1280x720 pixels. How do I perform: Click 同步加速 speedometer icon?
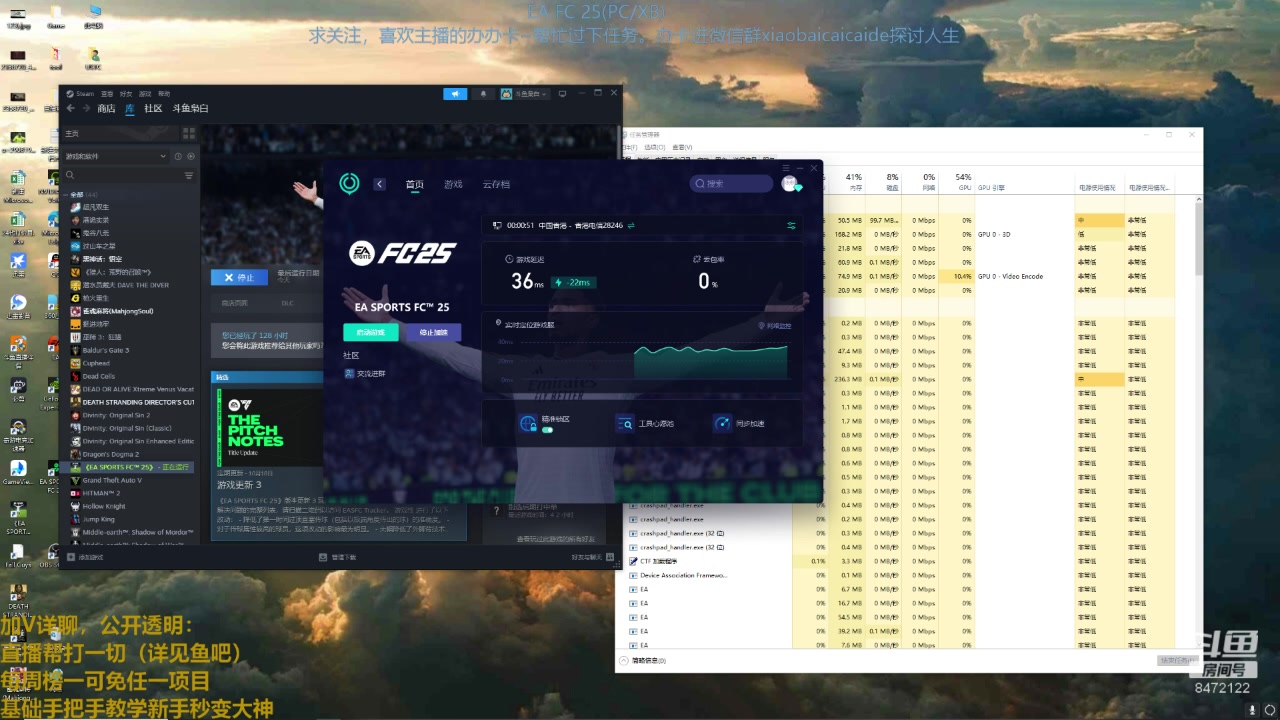722,423
